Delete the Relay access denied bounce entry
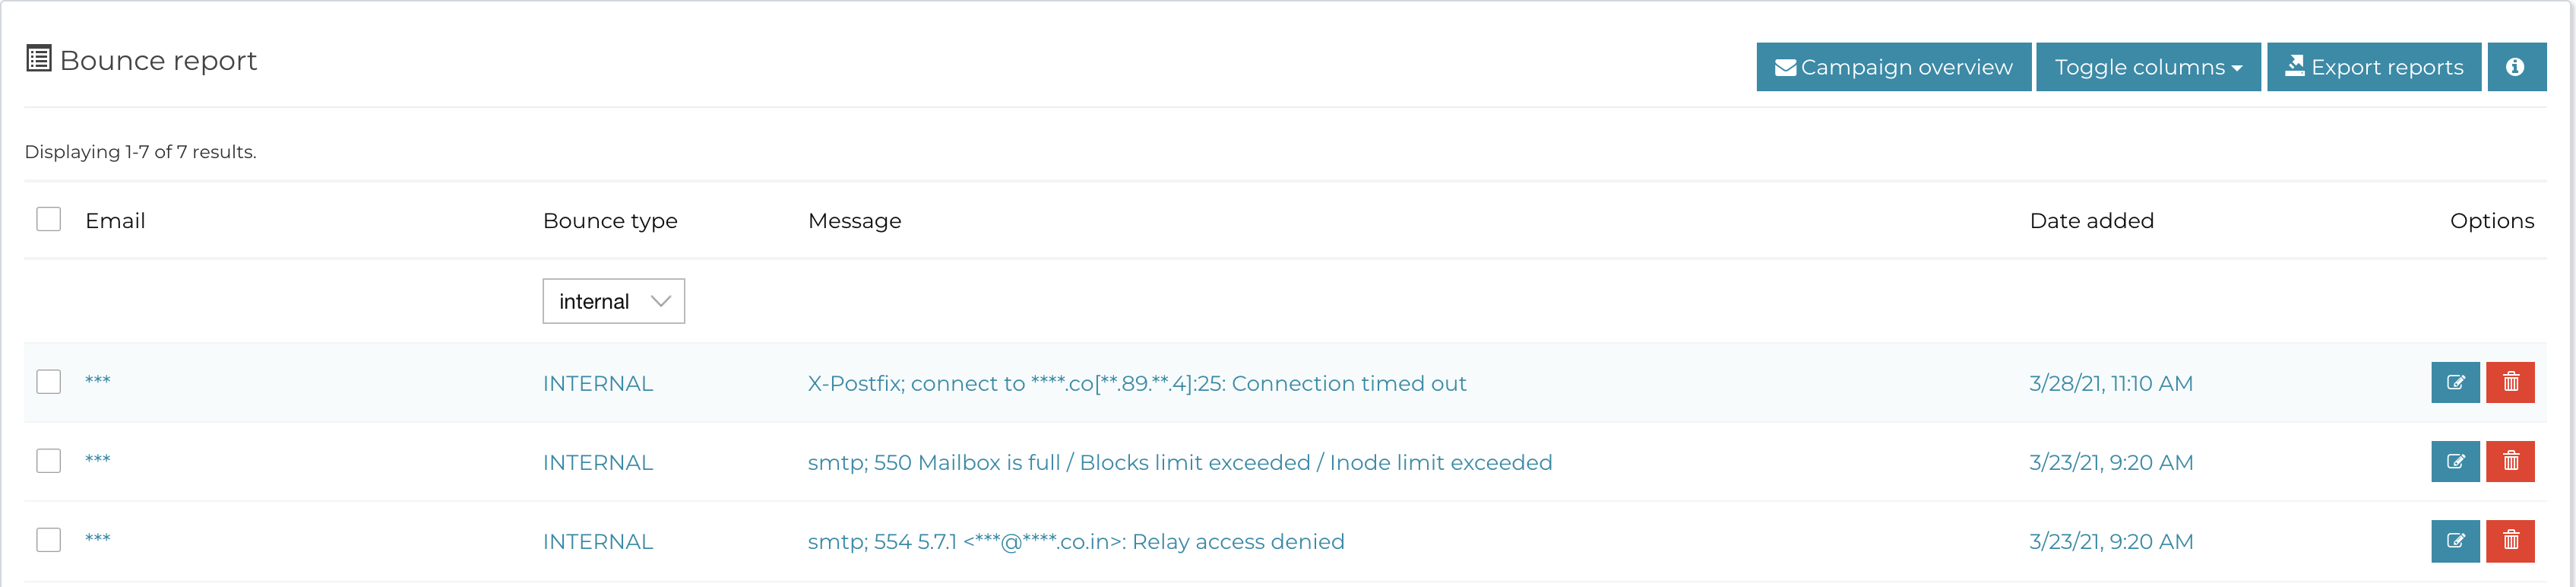This screenshot has width=2576, height=587. click(2510, 540)
